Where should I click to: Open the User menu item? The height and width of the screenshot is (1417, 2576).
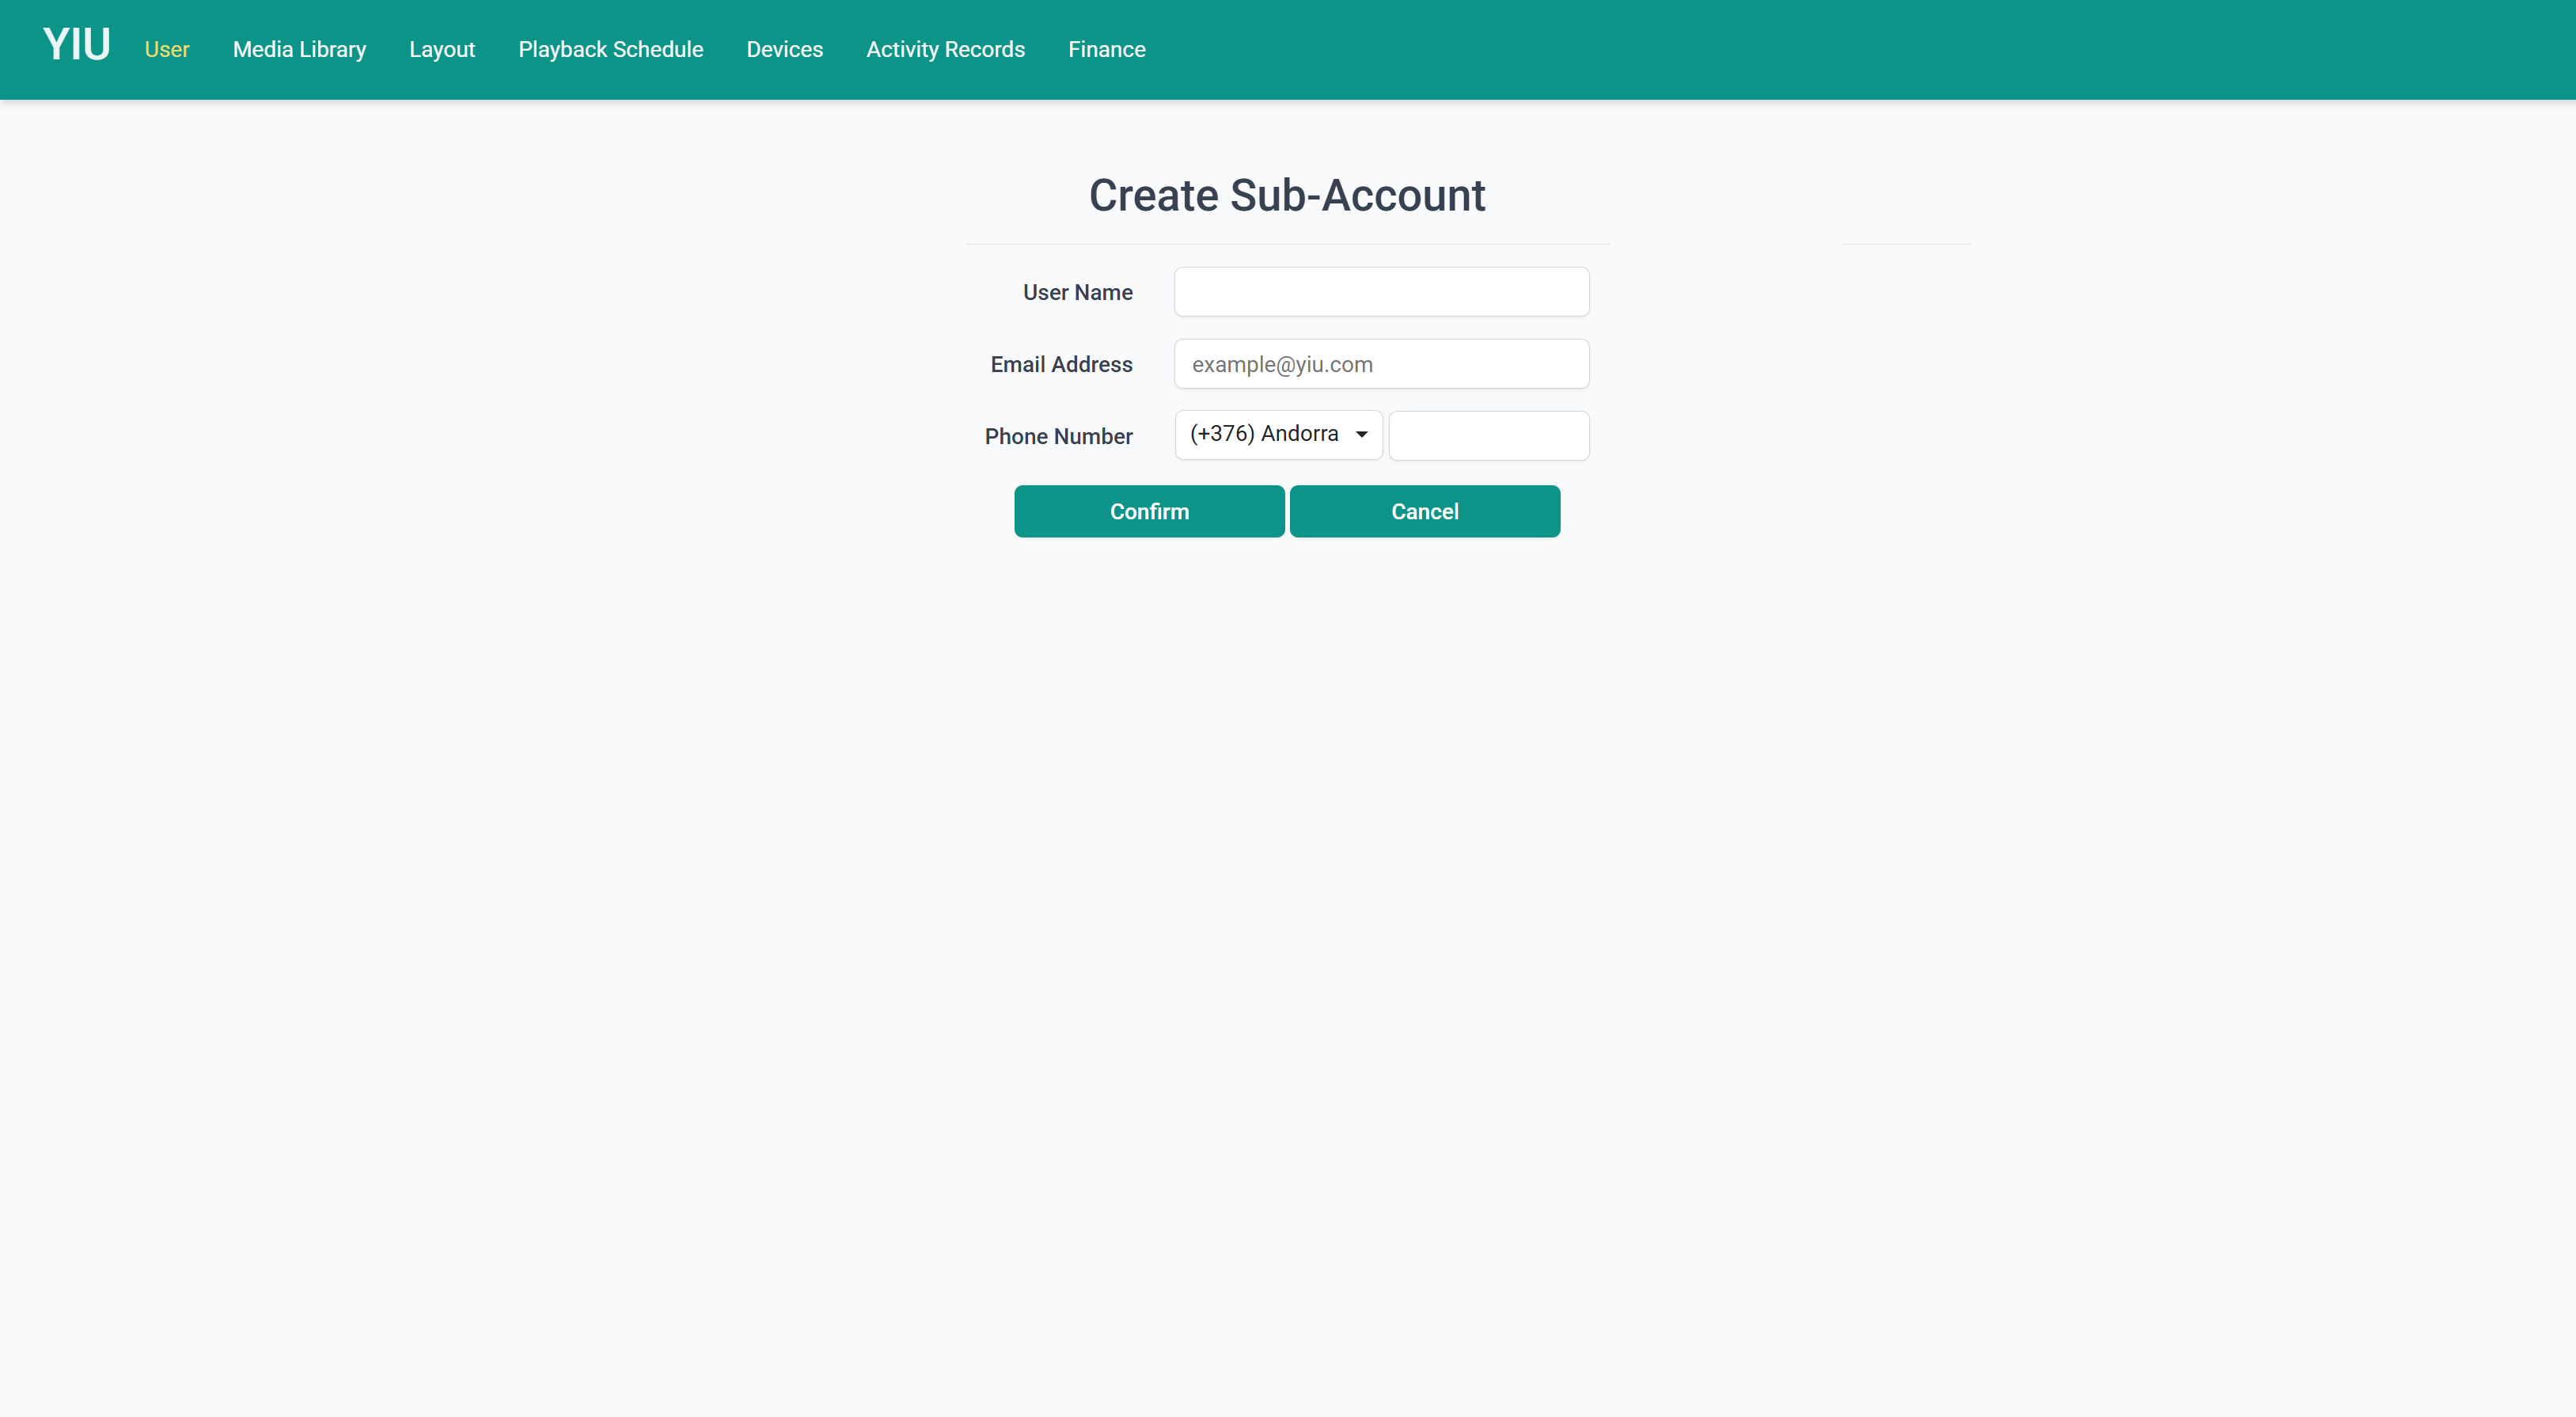coord(167,49)
